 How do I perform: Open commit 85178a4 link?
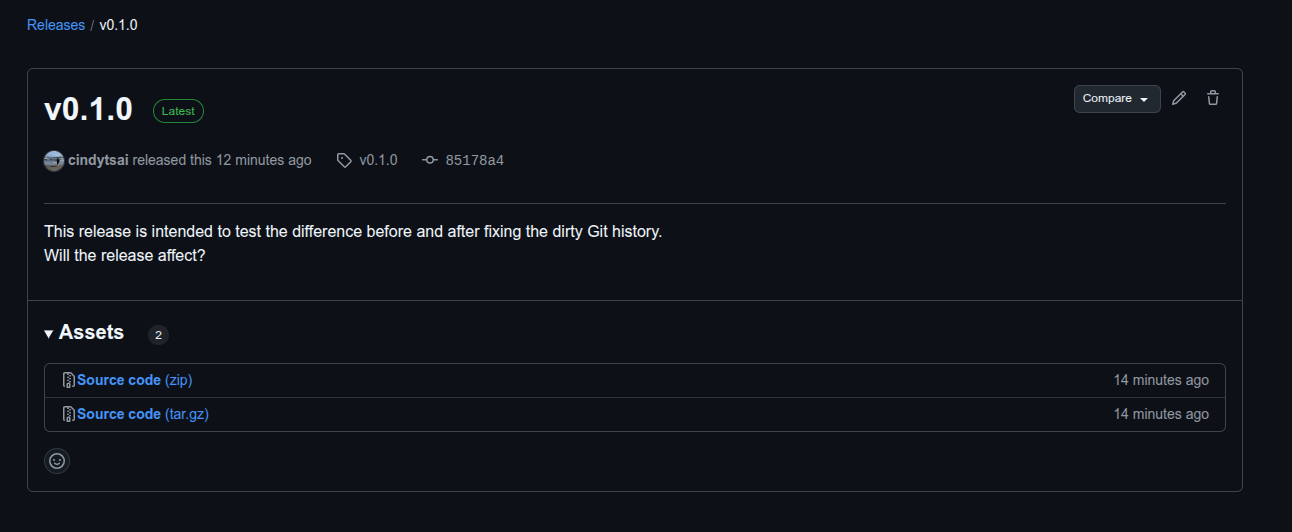474,160
